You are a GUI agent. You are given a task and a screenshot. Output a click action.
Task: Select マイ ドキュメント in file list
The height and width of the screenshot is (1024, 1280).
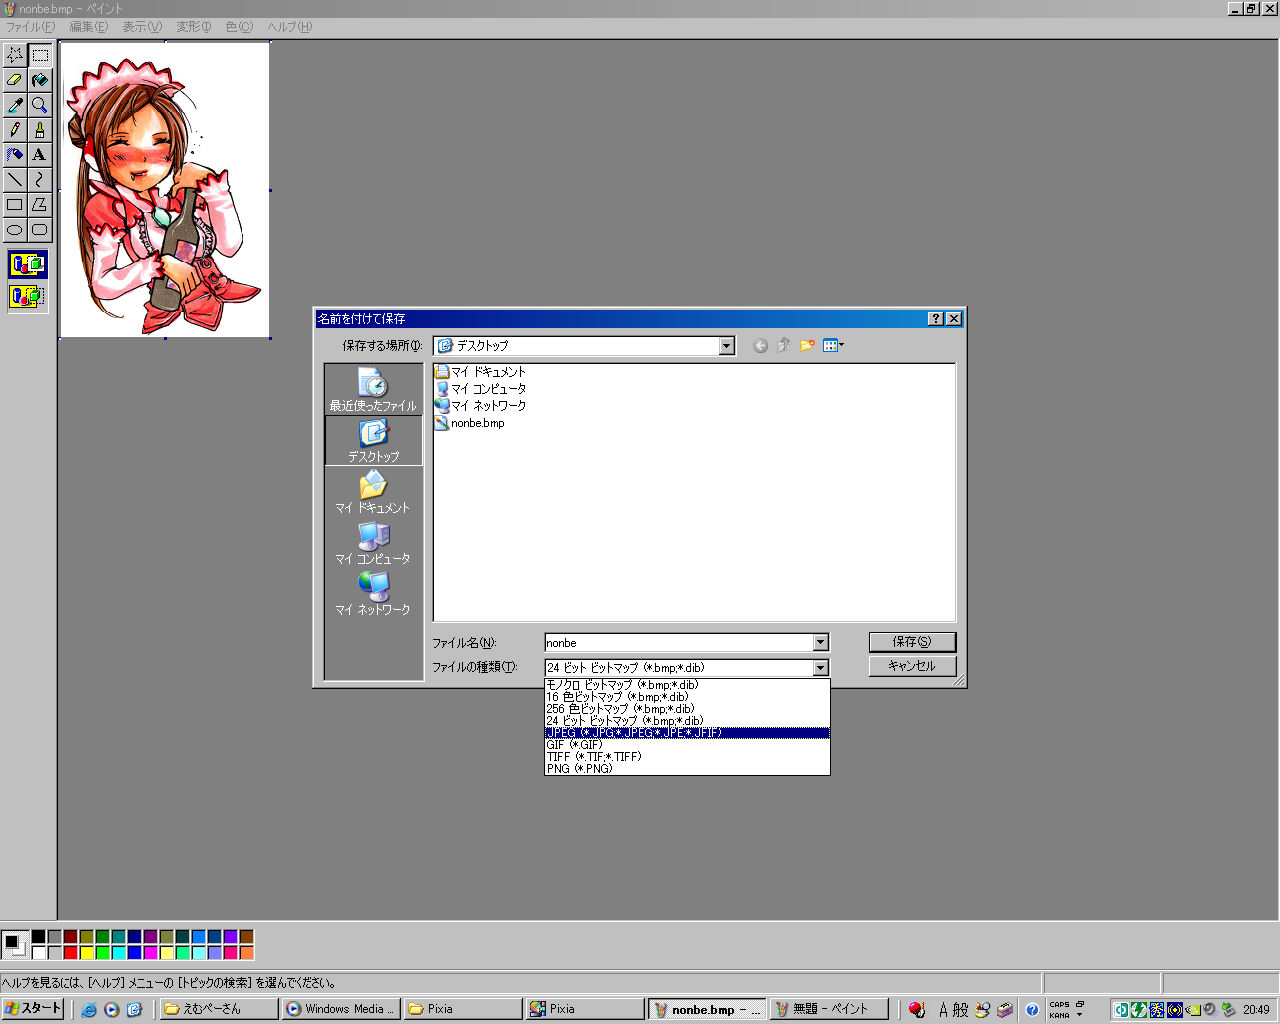pyautogui.click(x=480, y=372)
